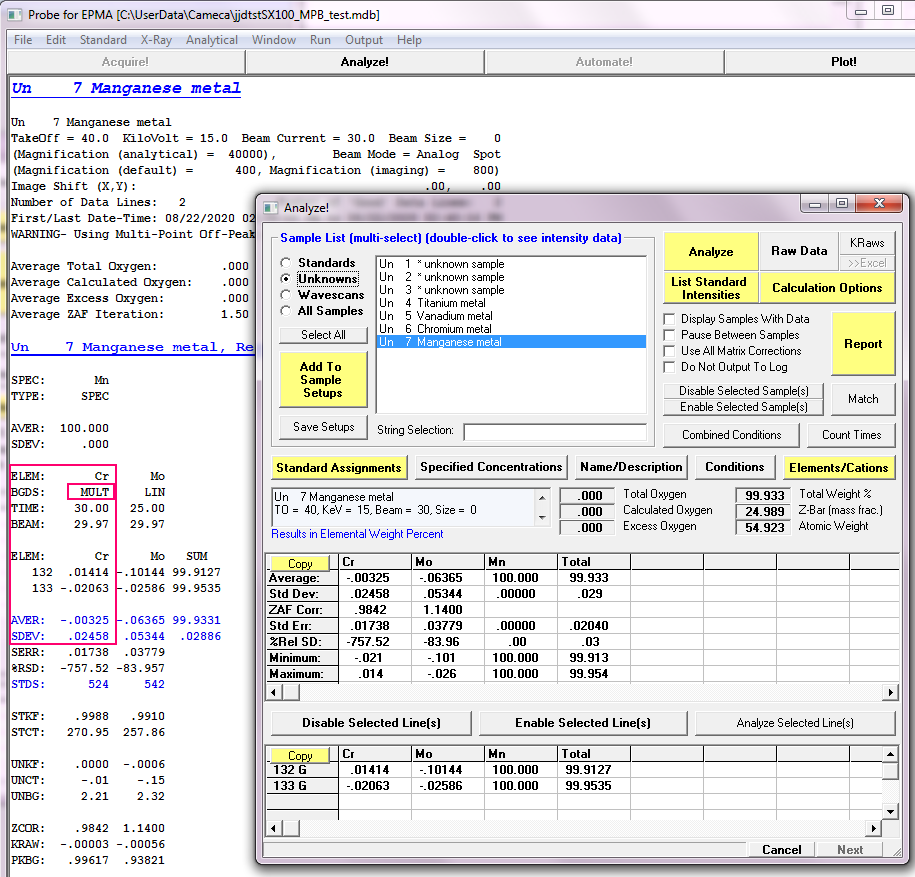Click the String Selection input field
The width and height of the screenshot is (915, 877).
pos(554,432)
